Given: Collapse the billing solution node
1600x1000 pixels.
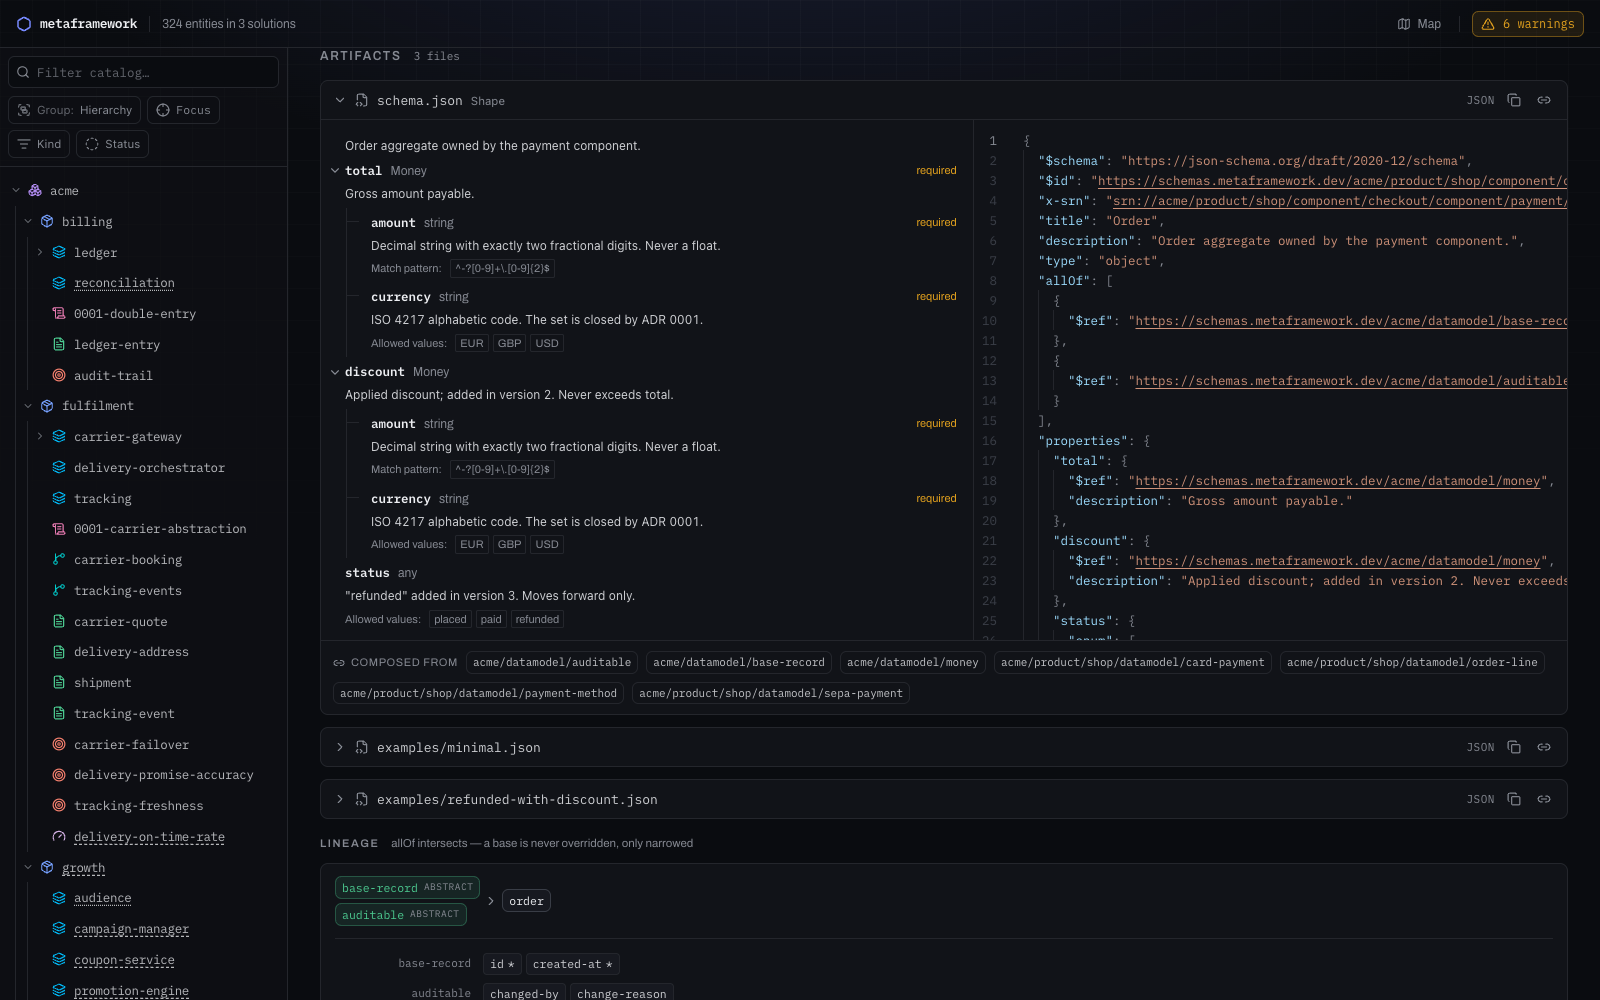Looking at the screenshot, I should pyautogui.click(x=28, y=222).
